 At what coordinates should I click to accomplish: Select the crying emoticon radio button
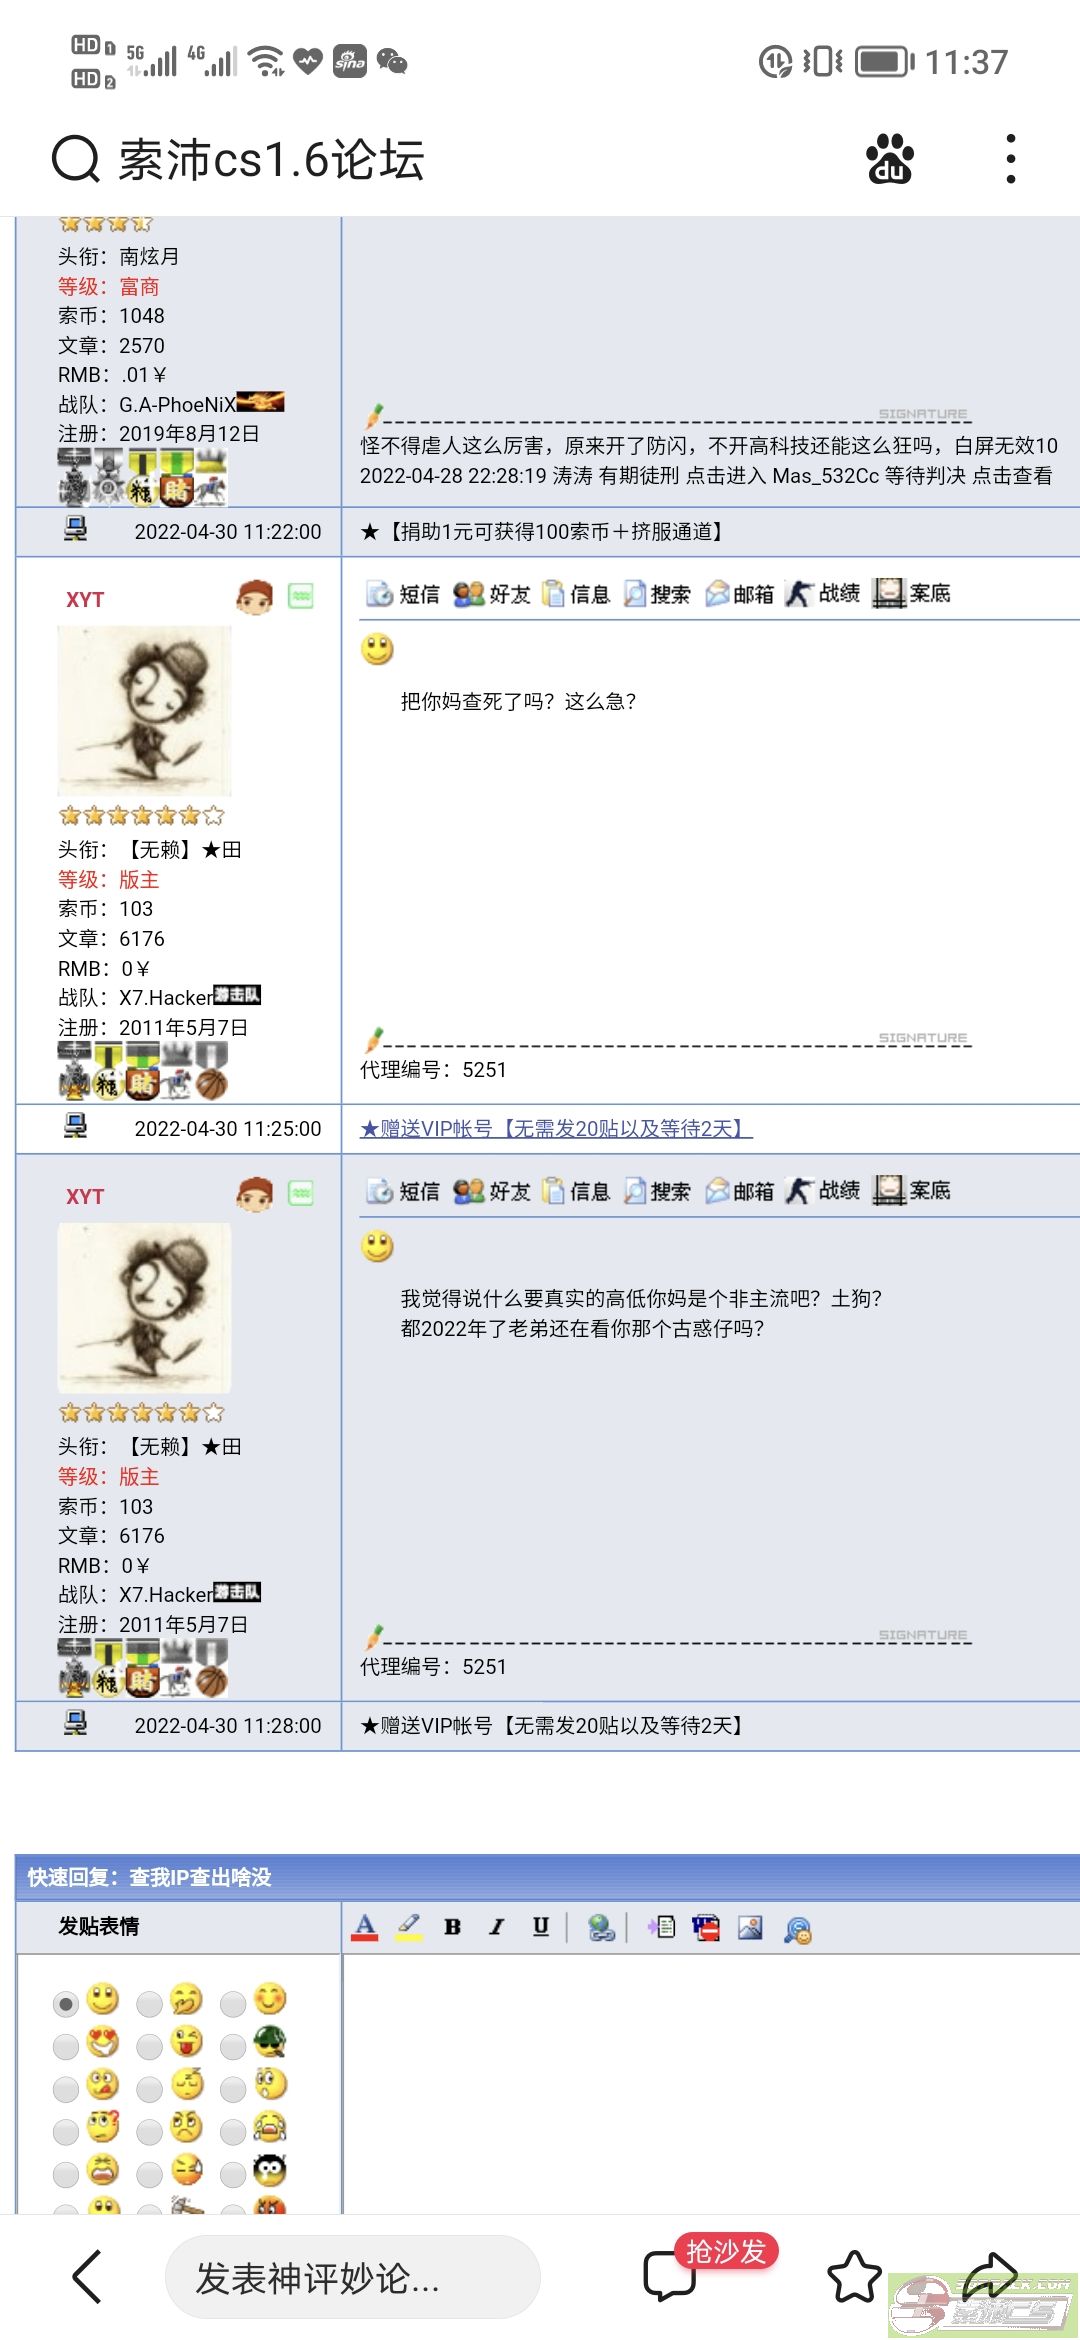click(233, 2132)
